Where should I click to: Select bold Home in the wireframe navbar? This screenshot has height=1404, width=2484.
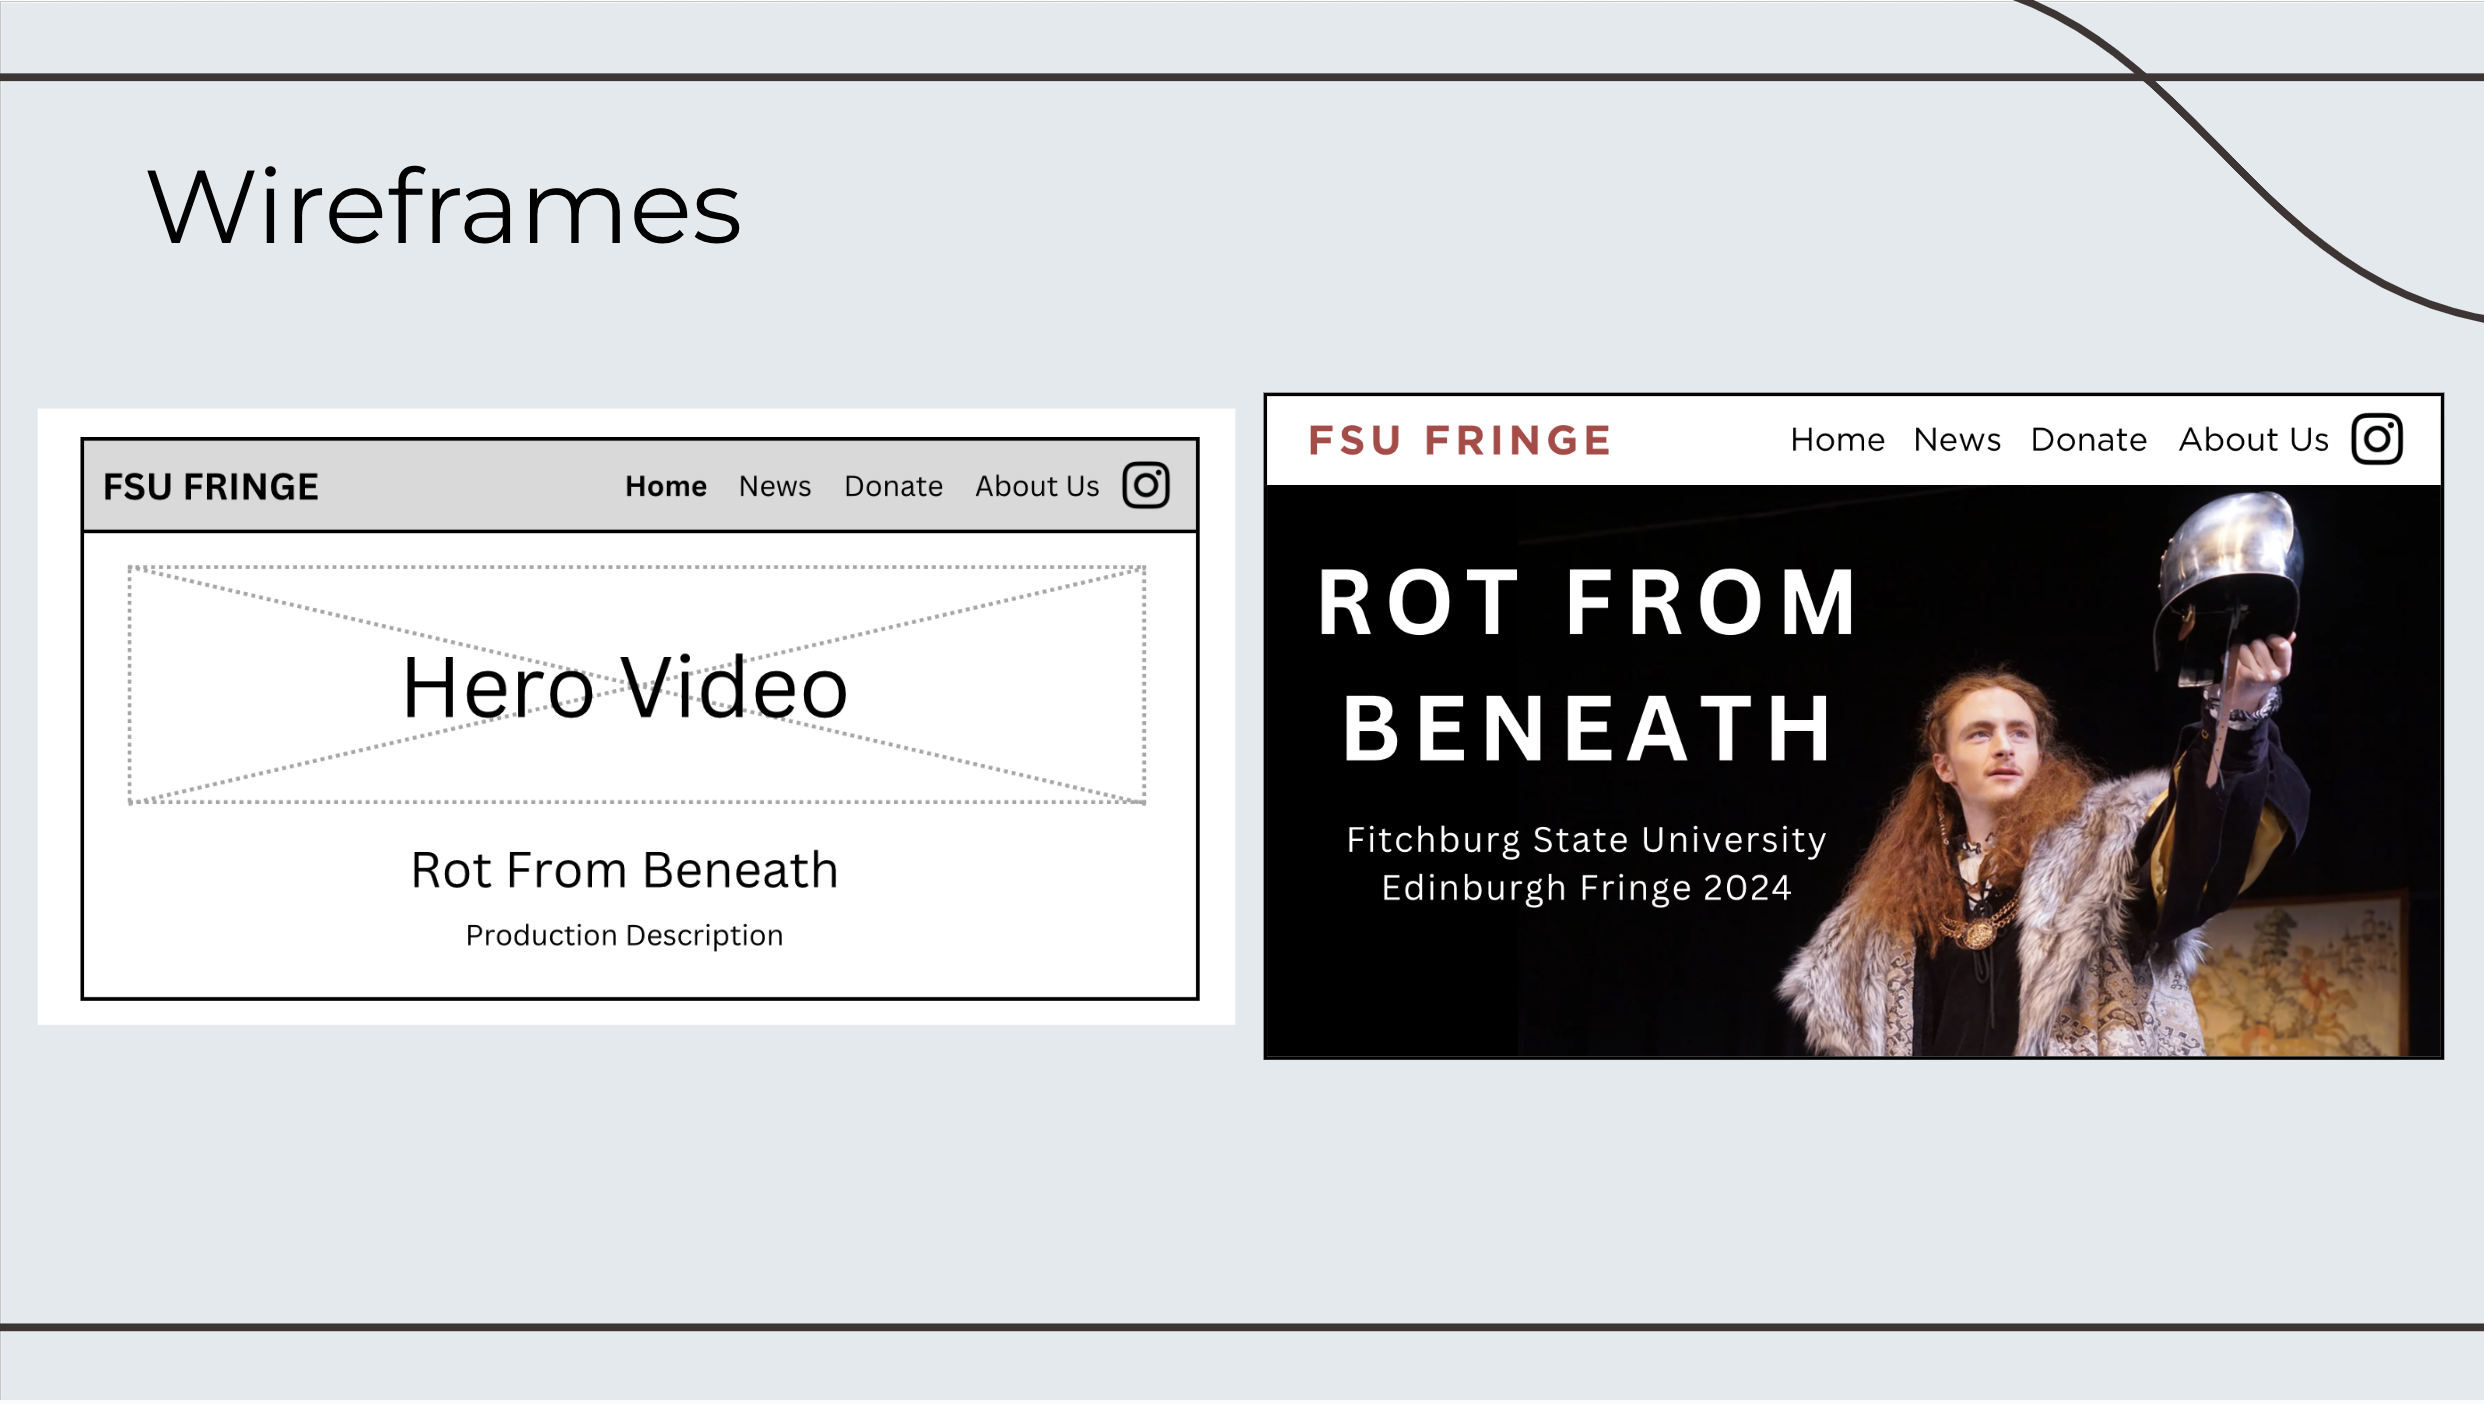[666, 486]
